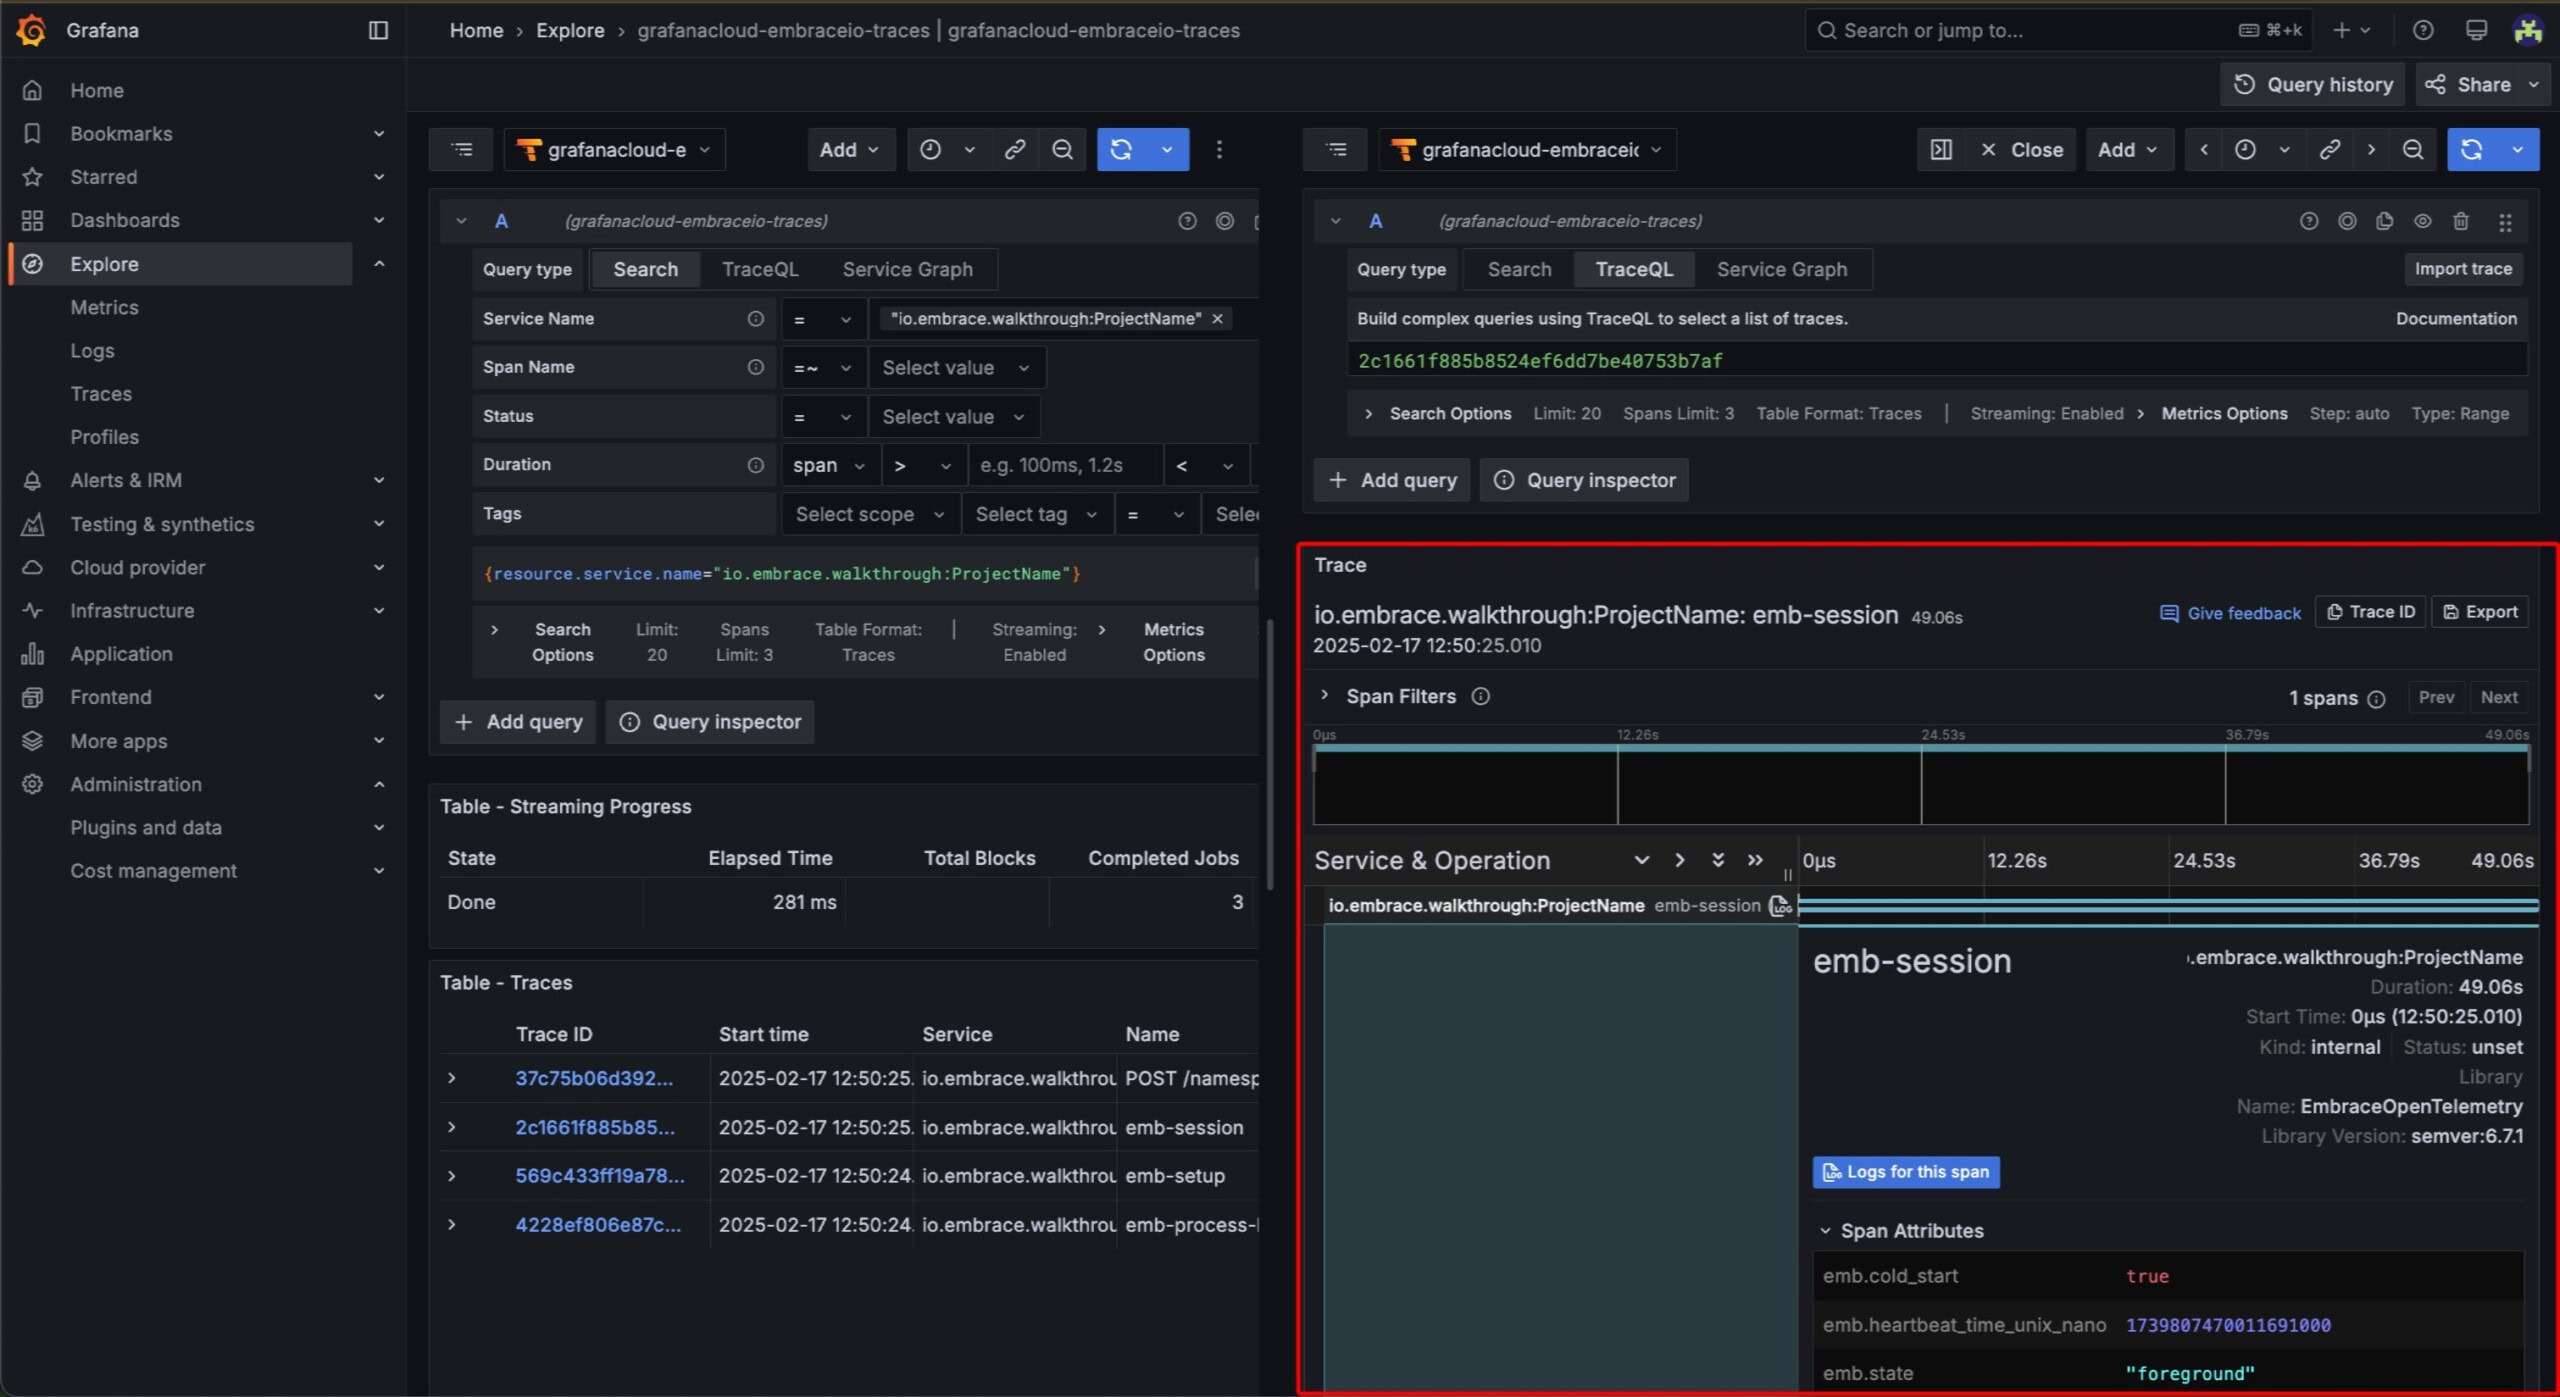Open Status Select value dropdown
2560x1397 pixels.
954,416
